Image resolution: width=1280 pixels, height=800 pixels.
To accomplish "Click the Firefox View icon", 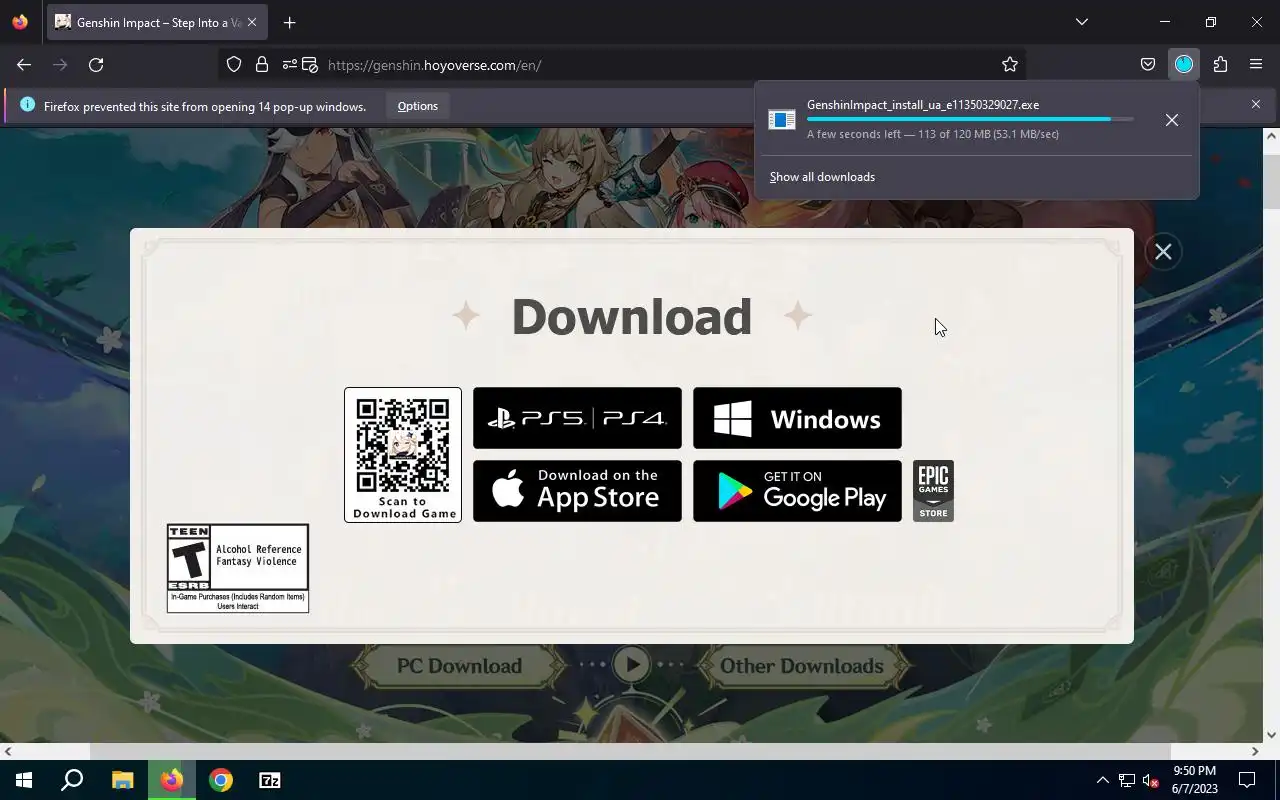I will (20, 22).
